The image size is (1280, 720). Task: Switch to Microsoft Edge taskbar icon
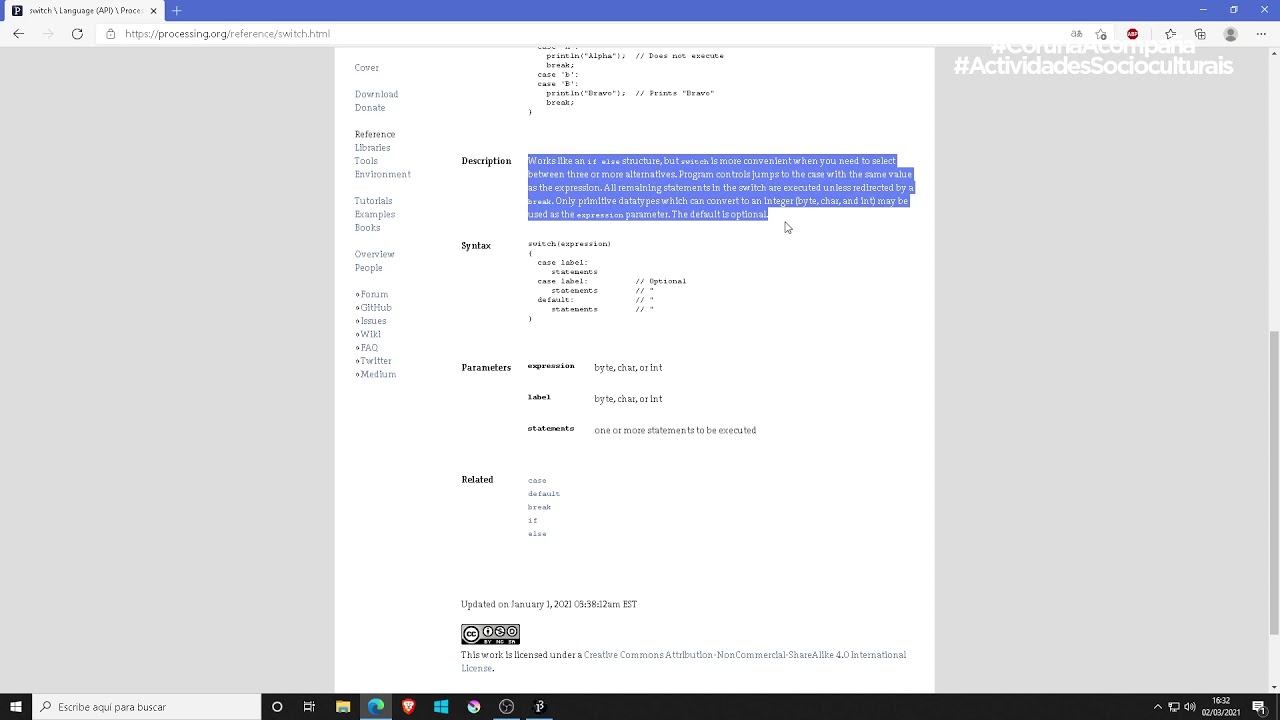point(376,707)
